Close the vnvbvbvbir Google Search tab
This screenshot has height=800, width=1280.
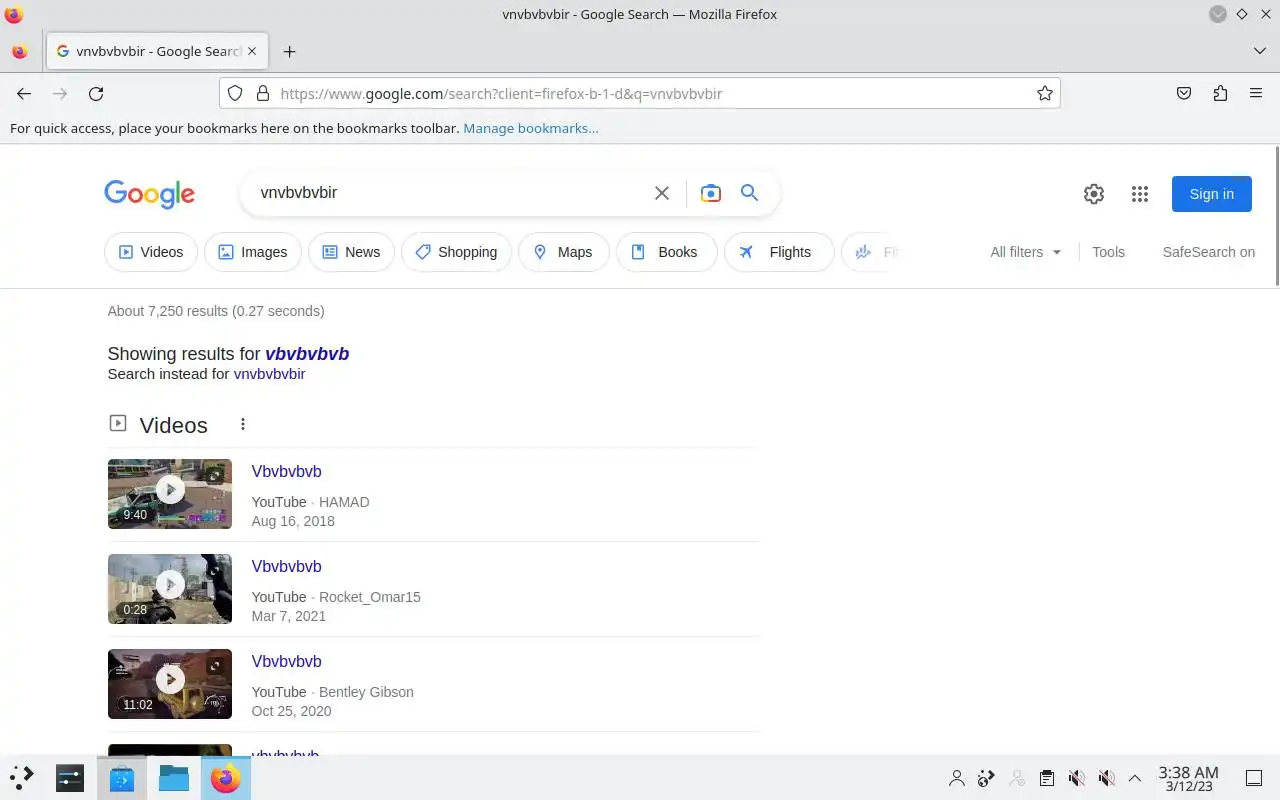pyautogui.click(x=252, y=51)
